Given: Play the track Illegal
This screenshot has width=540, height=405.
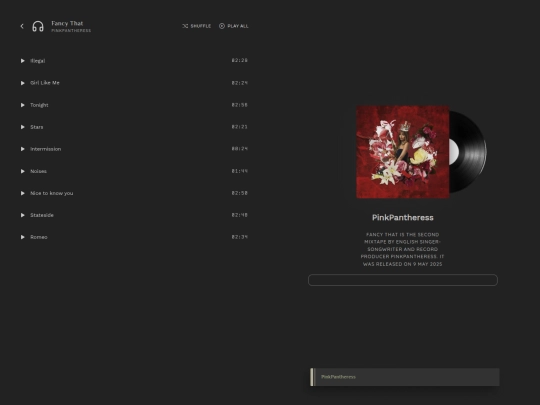Looking at the screenshot, I should pyautogui.click(x=23, y=61).
